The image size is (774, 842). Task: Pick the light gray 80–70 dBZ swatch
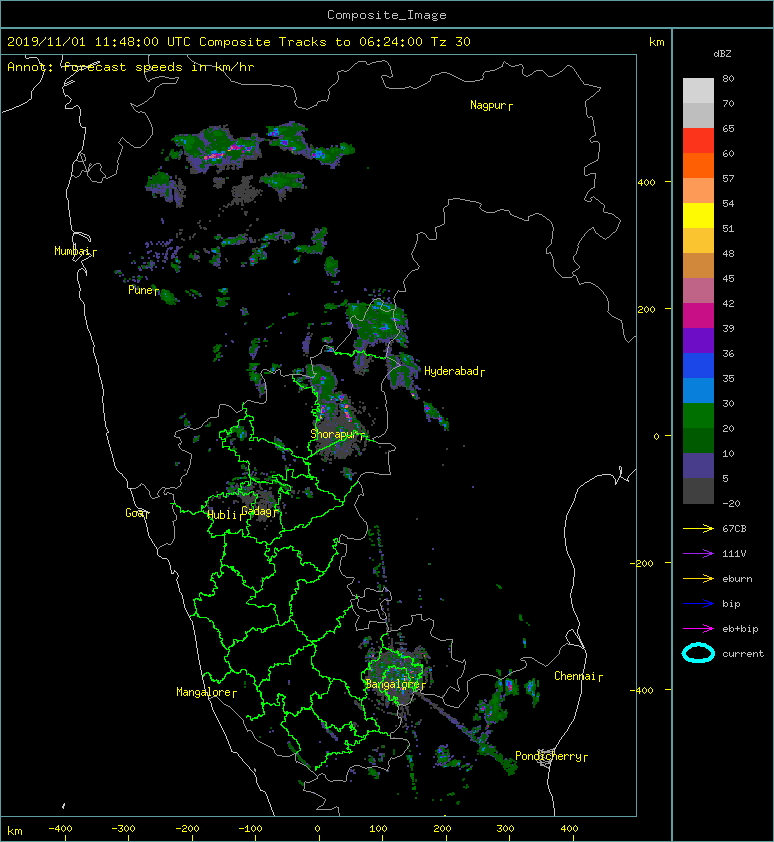(x=698, y=91)
